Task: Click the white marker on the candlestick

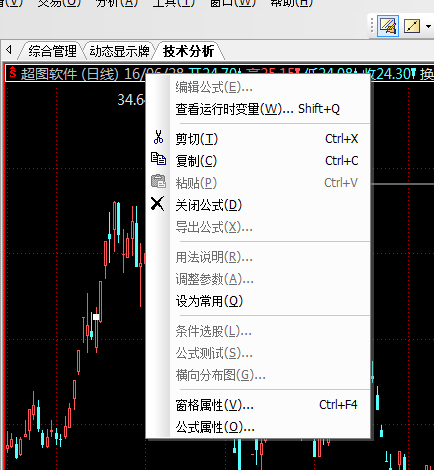Action: point(96,316)
